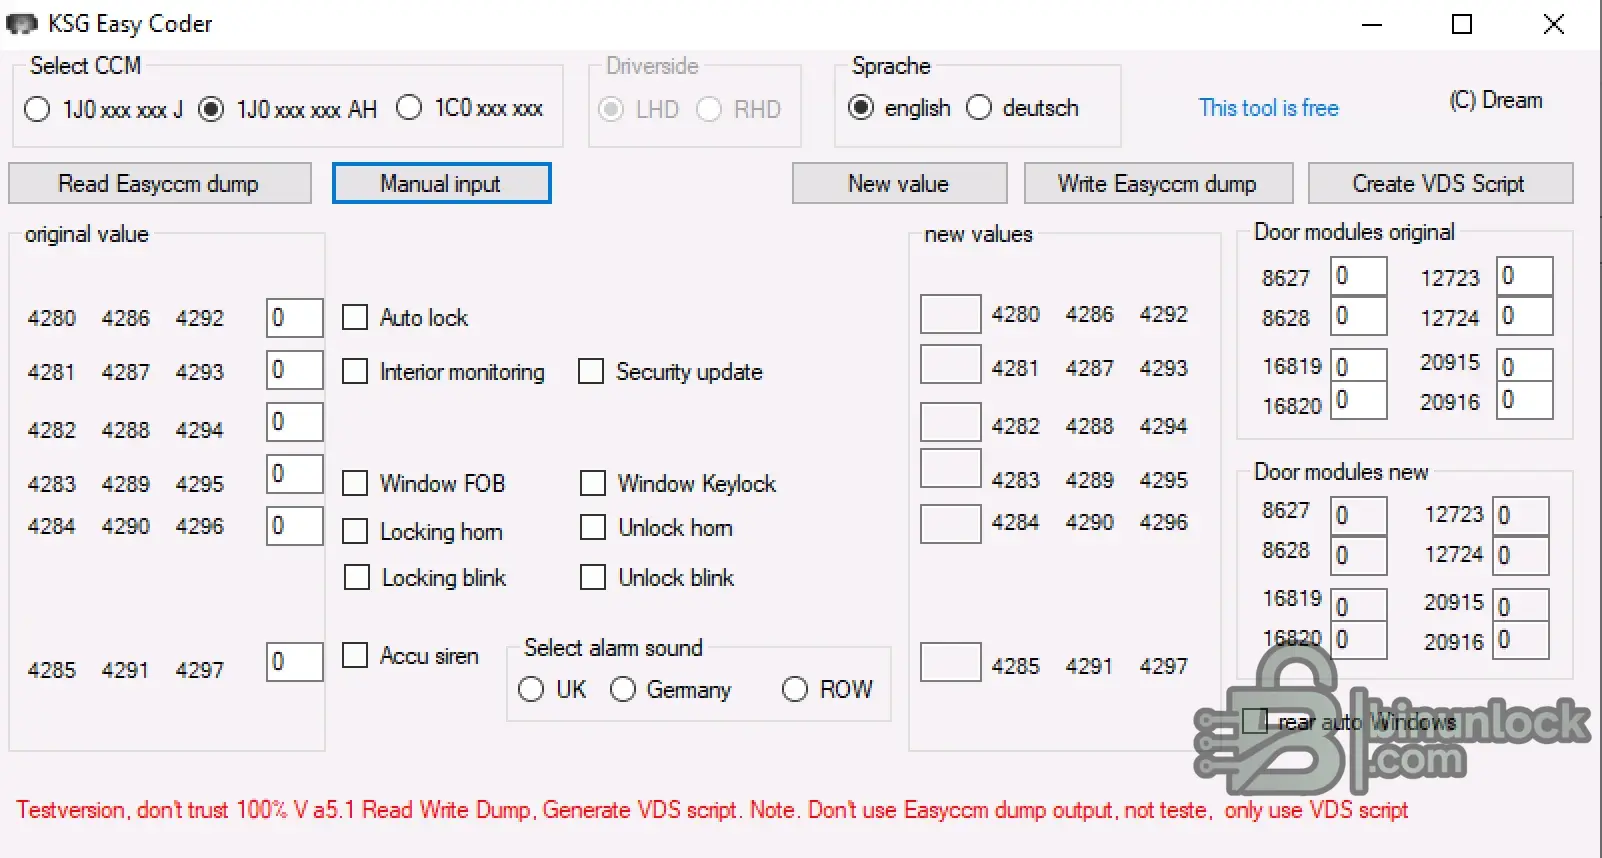Click the 'Door modules new' group label

click(x=1341, y=472)
